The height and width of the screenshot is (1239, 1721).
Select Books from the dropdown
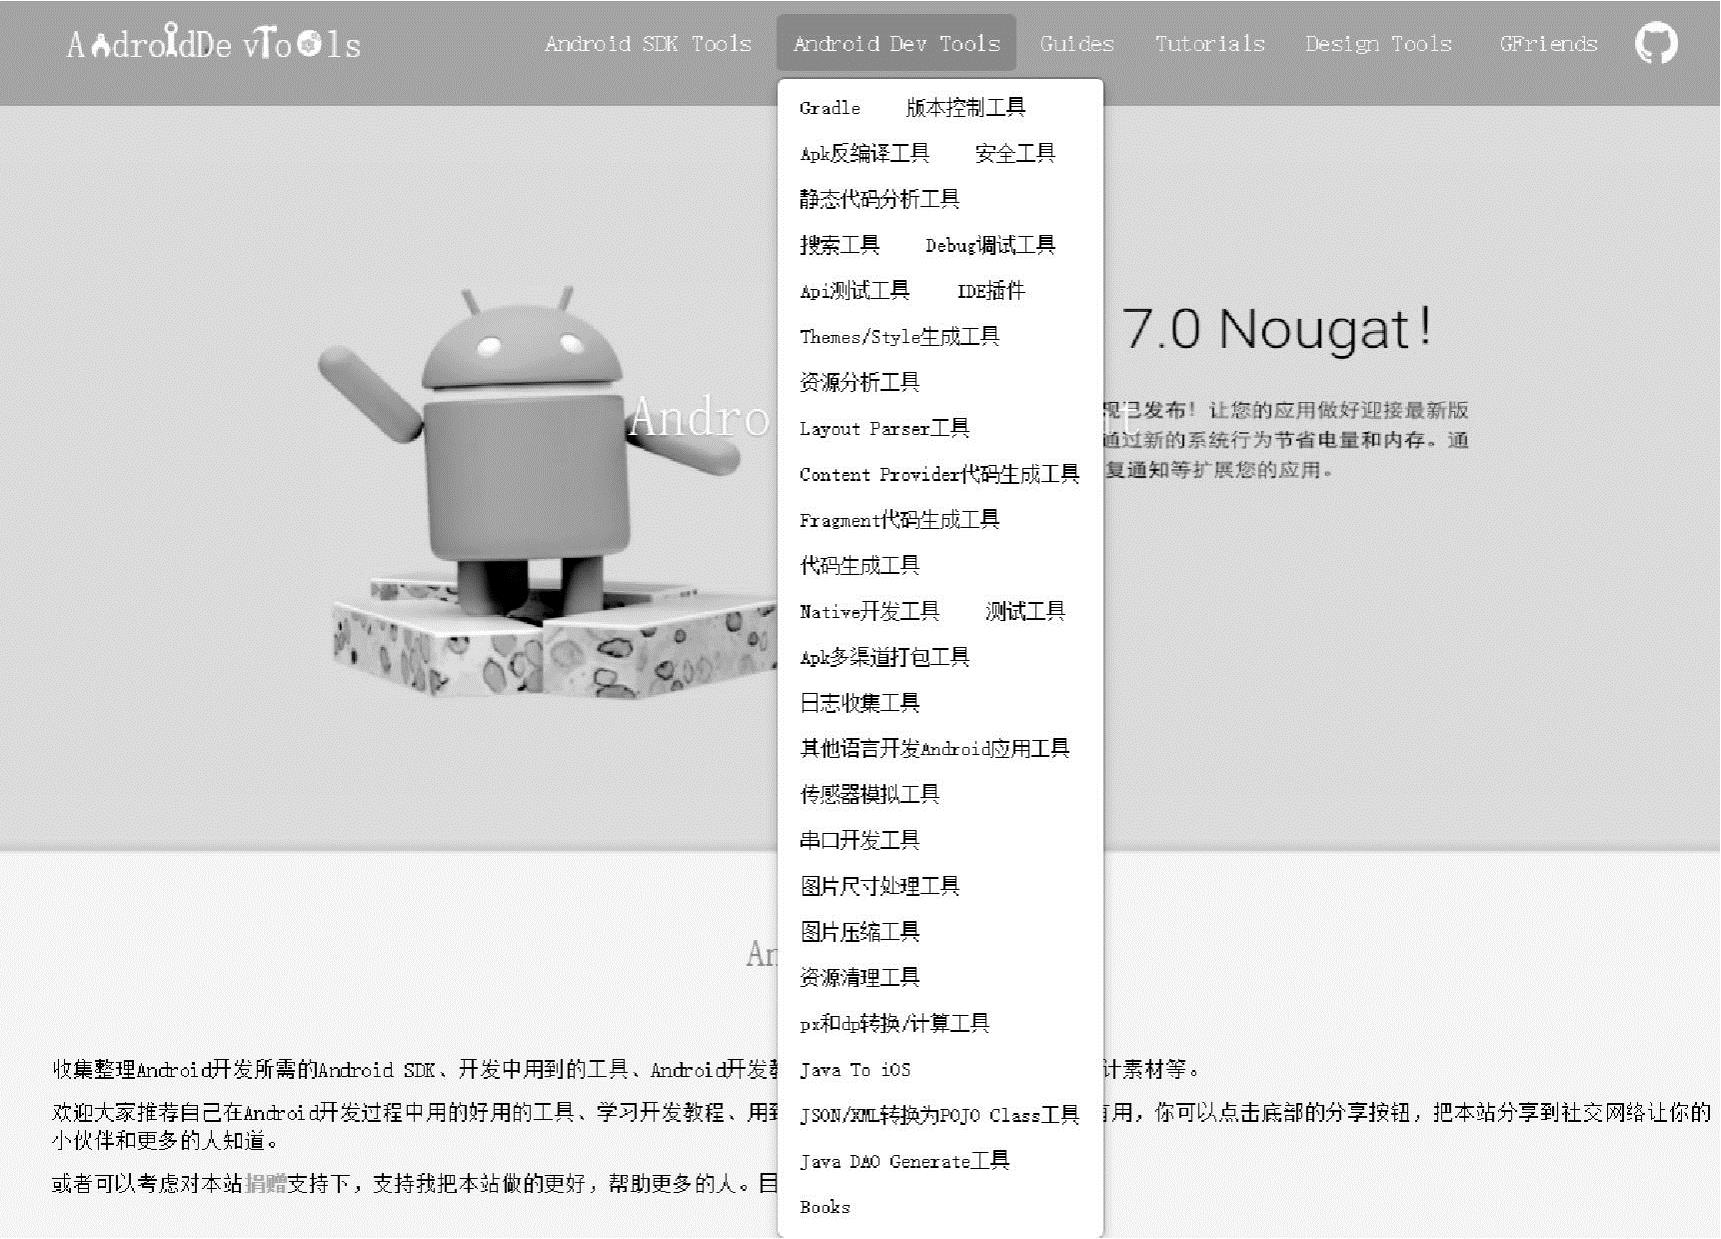click(825, 1207)
